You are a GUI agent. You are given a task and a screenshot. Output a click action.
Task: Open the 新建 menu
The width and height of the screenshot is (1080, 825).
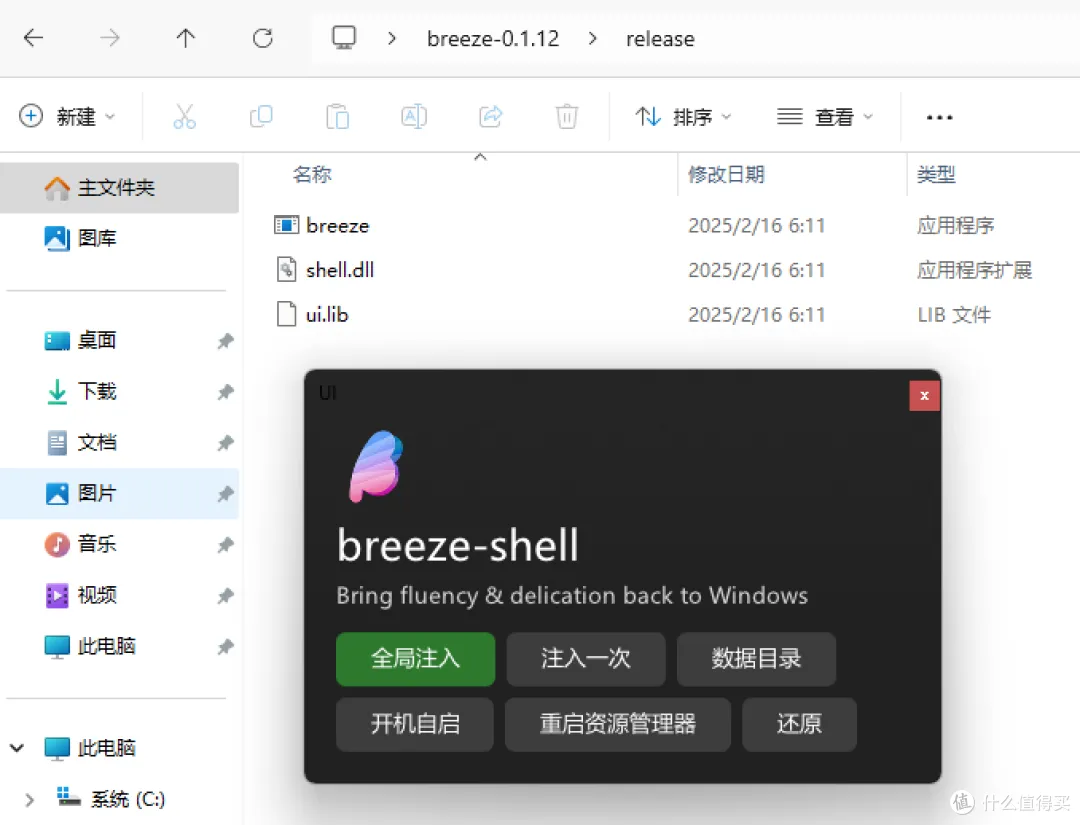[69, 116]
